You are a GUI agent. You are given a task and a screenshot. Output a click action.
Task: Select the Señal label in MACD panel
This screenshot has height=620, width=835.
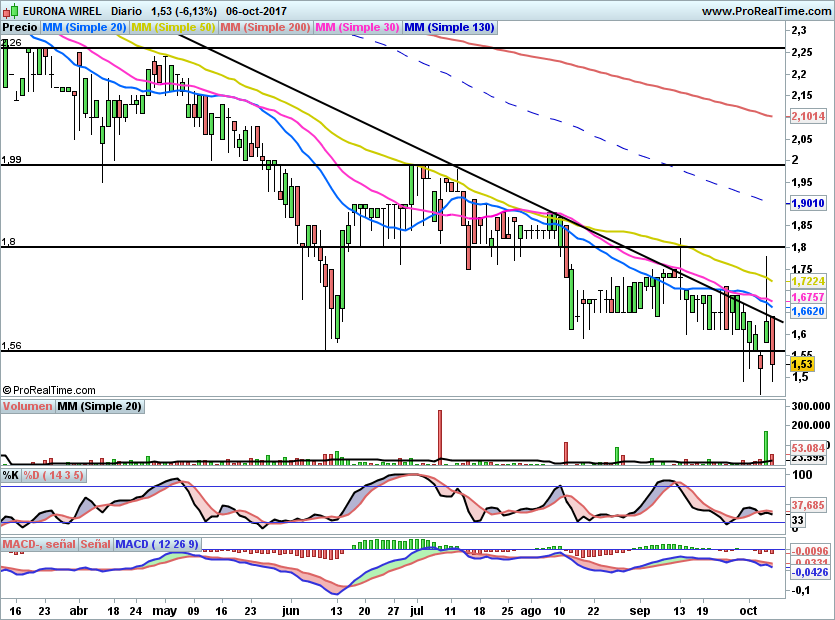pos(95,544)
